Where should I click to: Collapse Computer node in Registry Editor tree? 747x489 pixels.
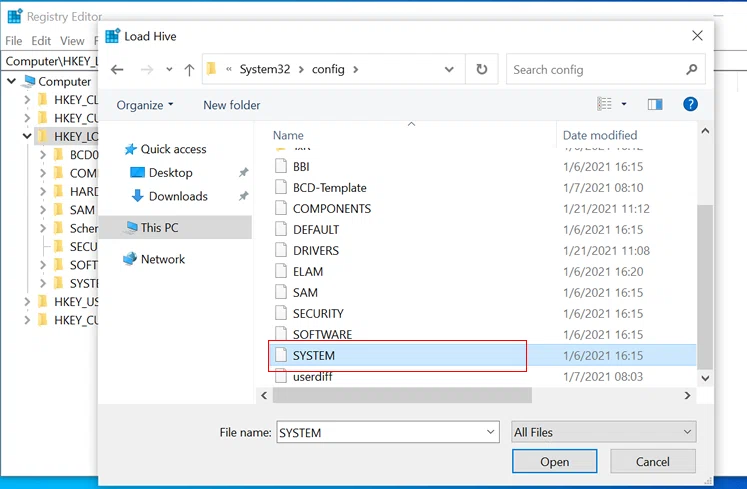pyautogui.click(x=11, y=81)
